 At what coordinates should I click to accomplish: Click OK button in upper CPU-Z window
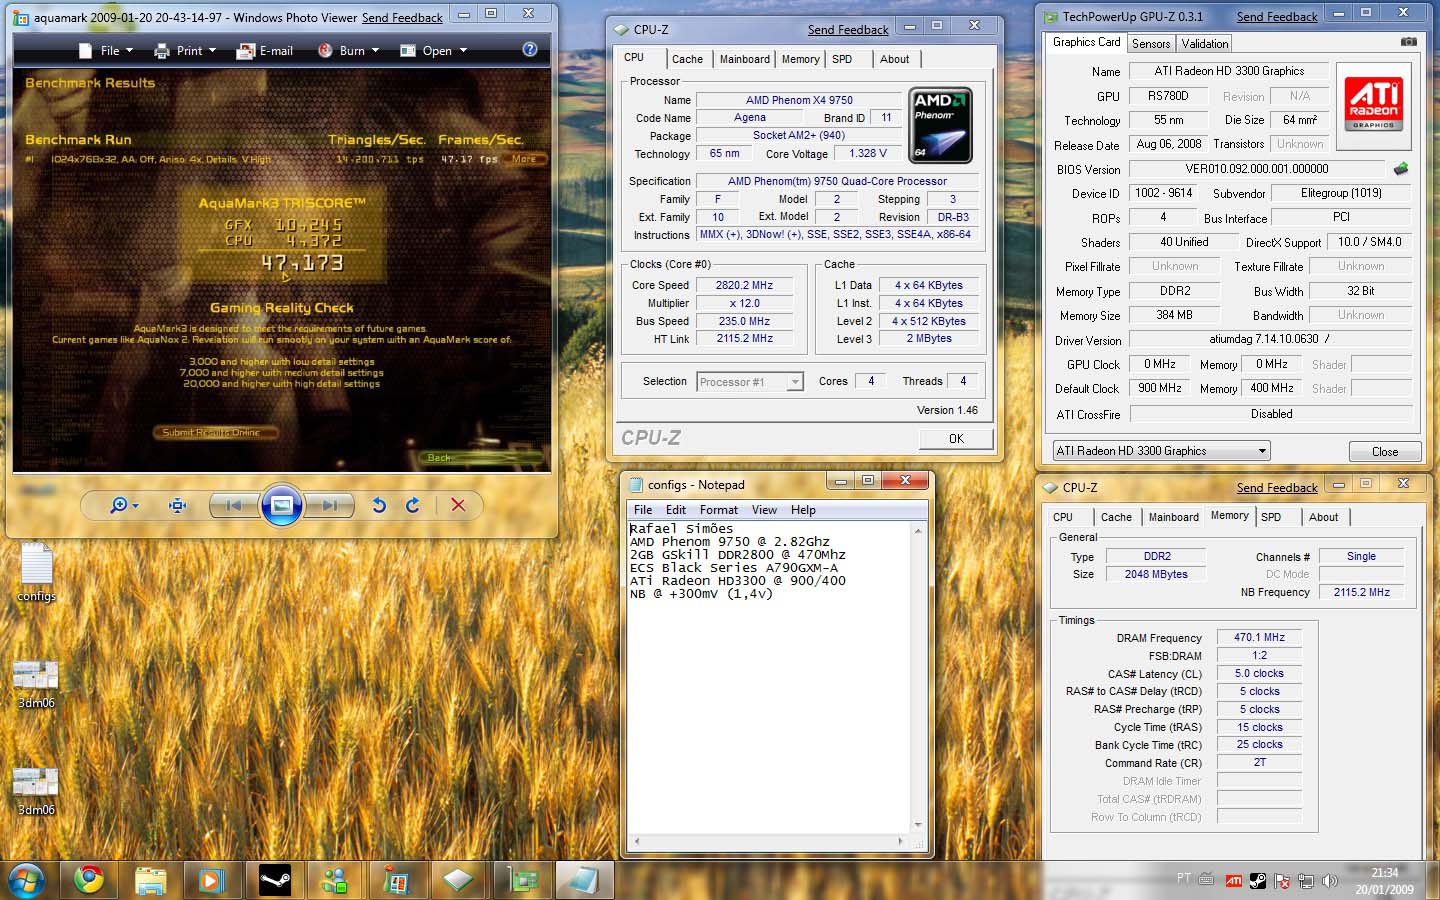click(x=956, y=438)
